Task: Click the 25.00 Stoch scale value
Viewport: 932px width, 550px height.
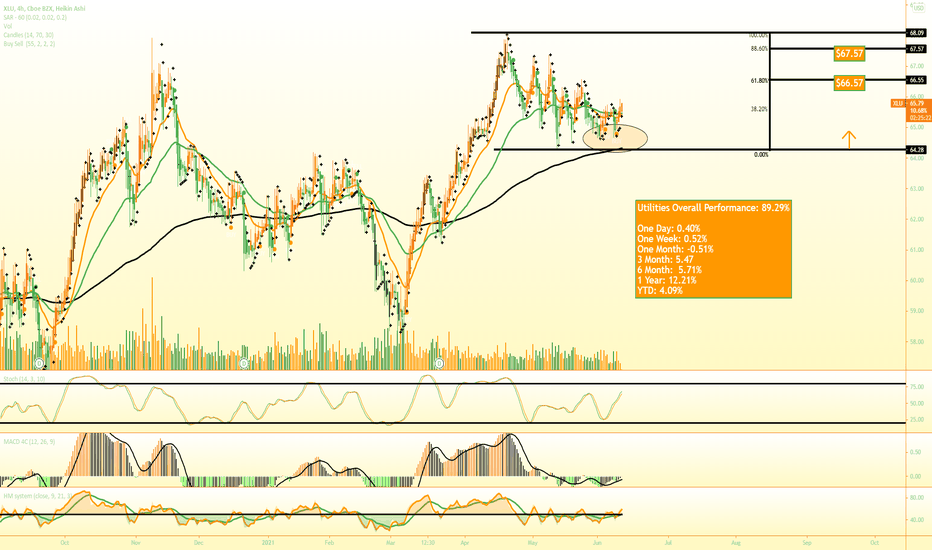Action: click(916, 419)
